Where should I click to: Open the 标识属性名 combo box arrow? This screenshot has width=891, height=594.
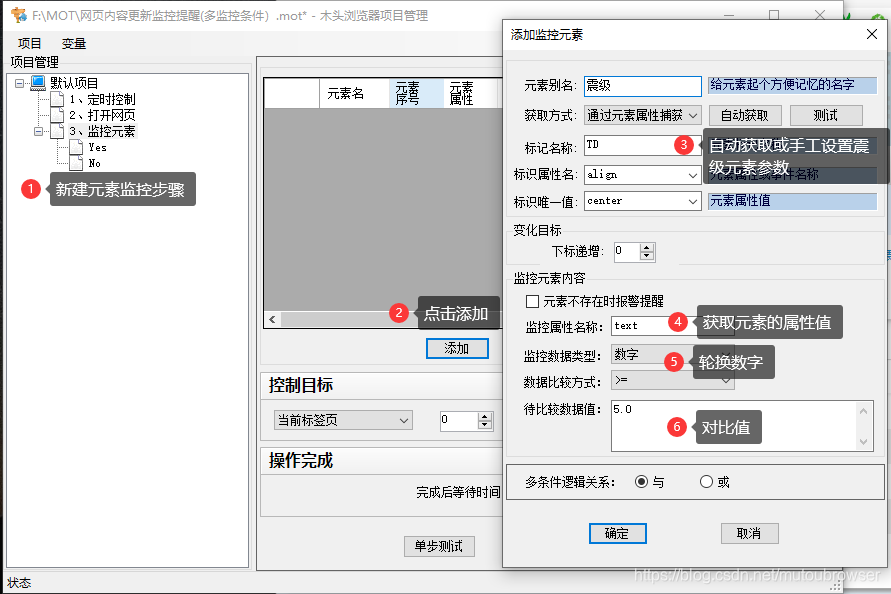pyautogui.click(x=693, y=175)
